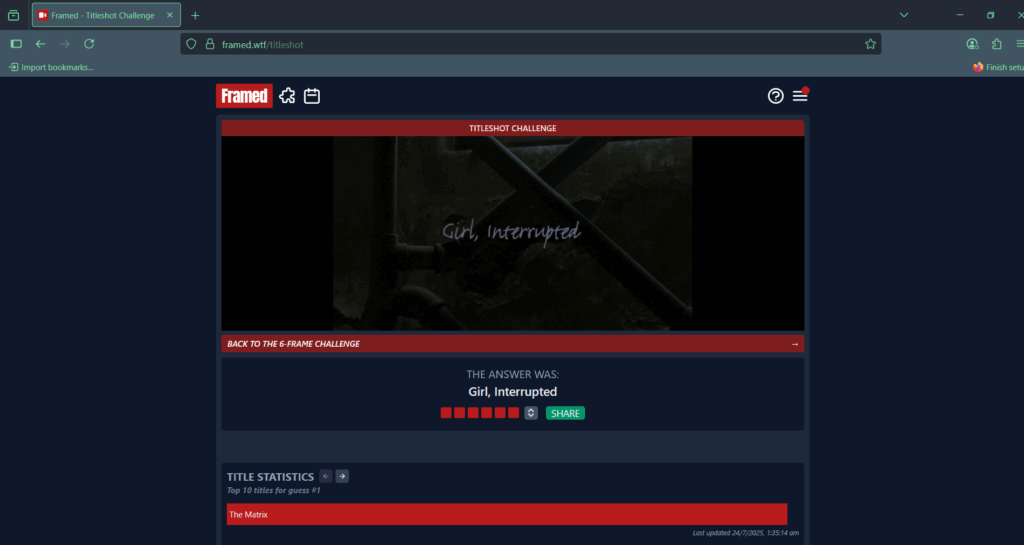Click the address bar showing framed.wtf/titleshot
Image resolution: width=1024 pixels, height=545 pixels.
tap(530, 44)
